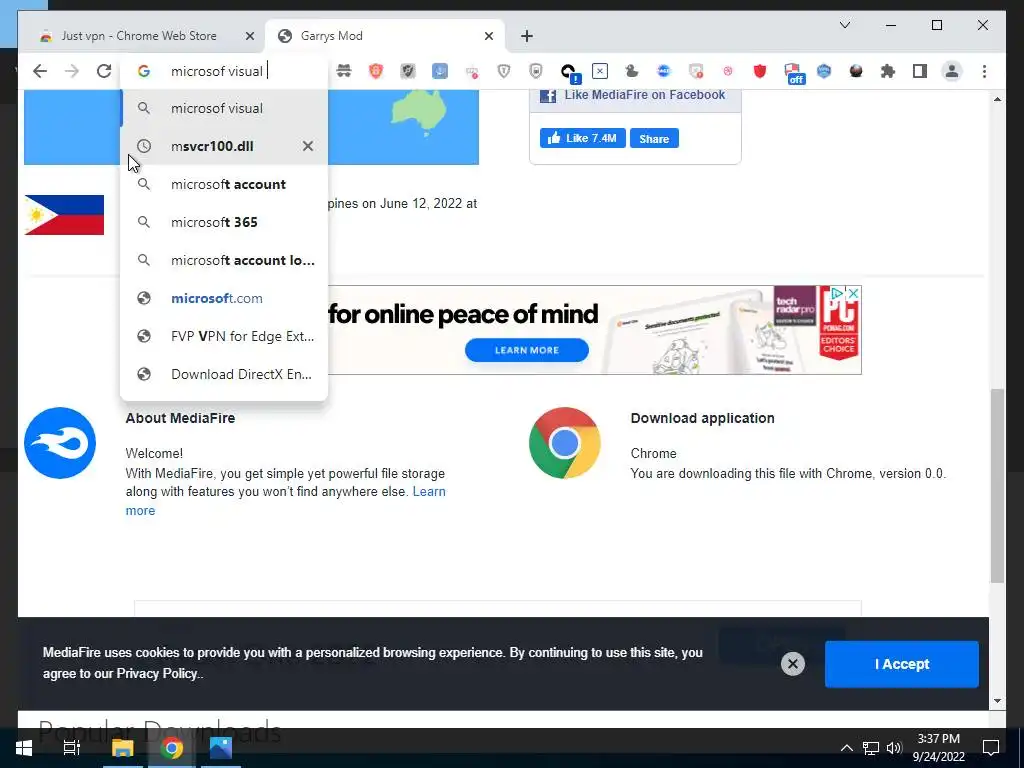Accept cookies with I Accept button
This screenshot has height=768, width=1024.
click(901, 664)
